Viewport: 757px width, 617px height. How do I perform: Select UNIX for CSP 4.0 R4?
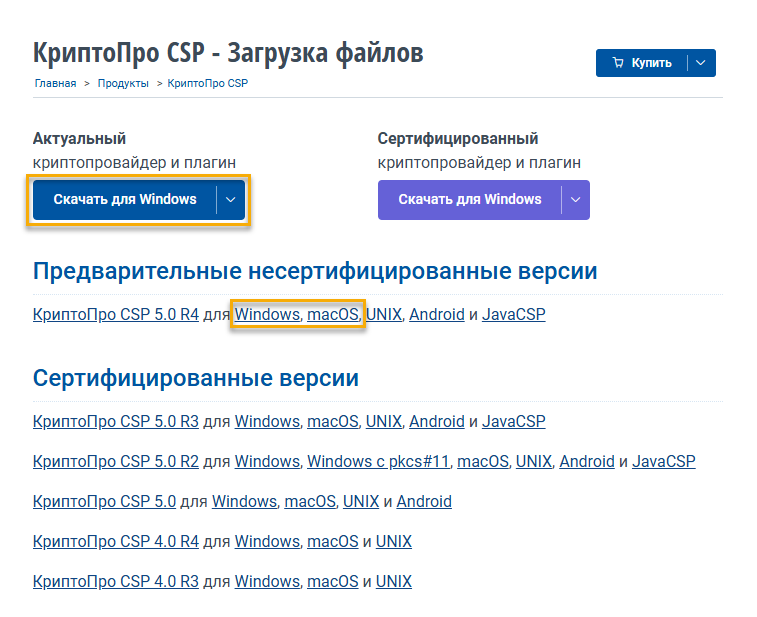[x=394, y=541]
